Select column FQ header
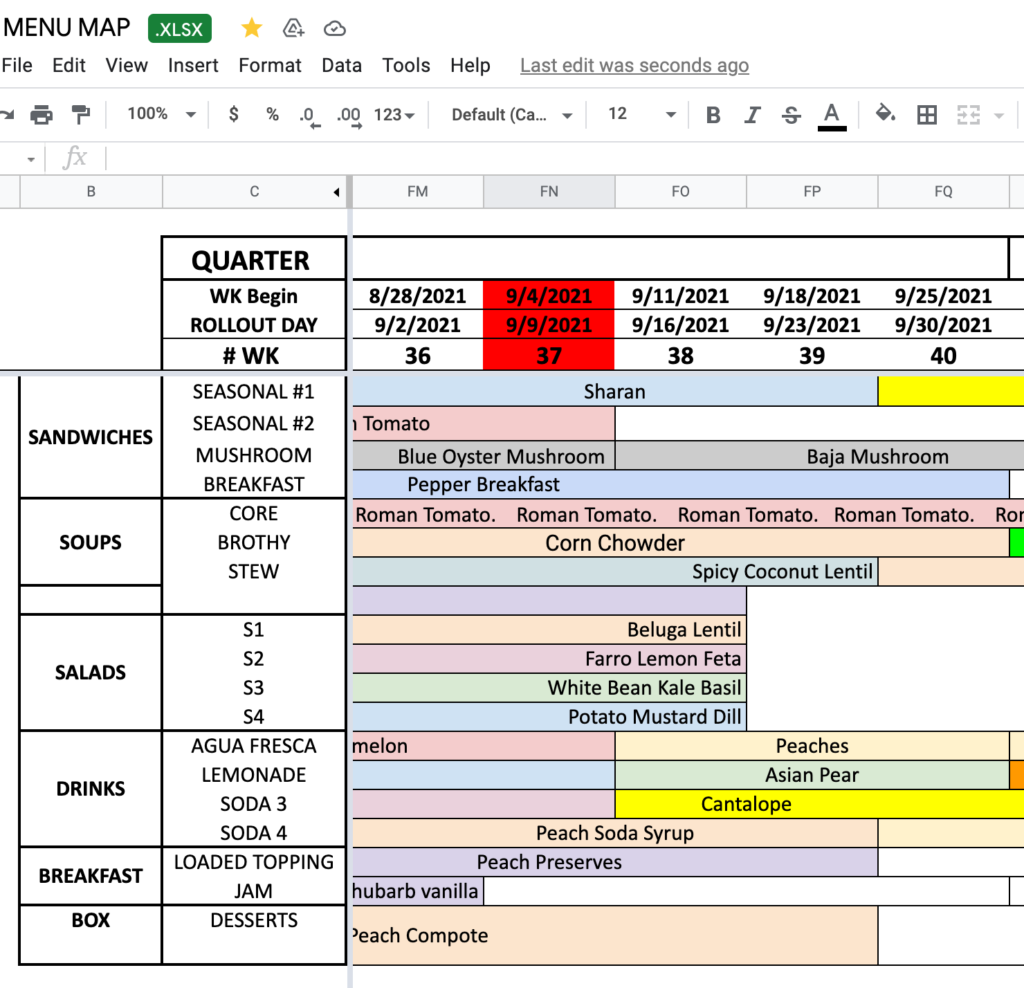The image size is (1024, 988). [x=943, y=191]
